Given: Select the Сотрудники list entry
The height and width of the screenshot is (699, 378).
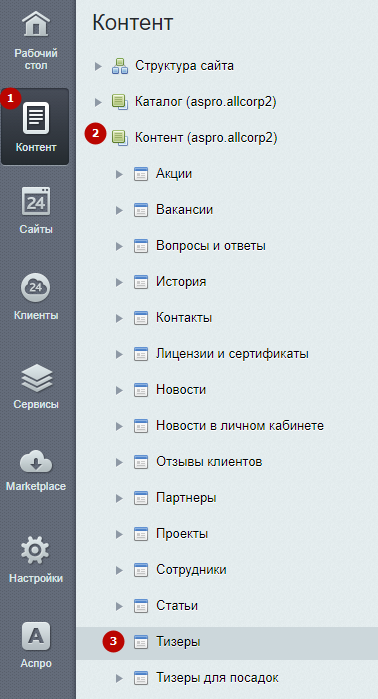Looking at the screenshot, I should click(x=191, y=570).
